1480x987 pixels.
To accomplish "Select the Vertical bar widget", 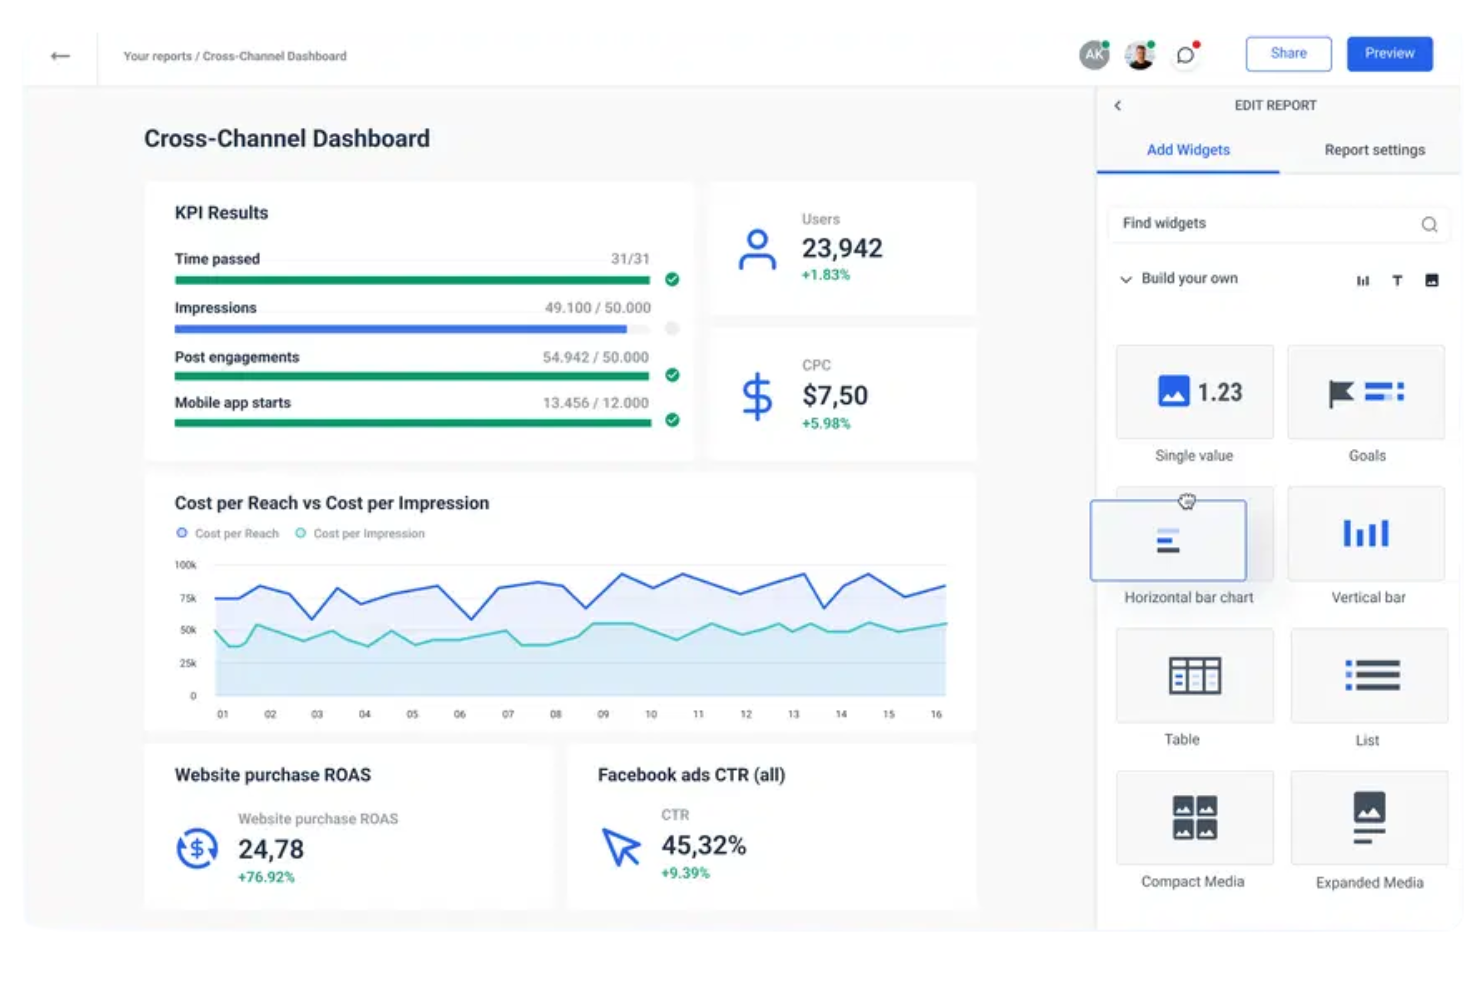I will pos(1366,534).
